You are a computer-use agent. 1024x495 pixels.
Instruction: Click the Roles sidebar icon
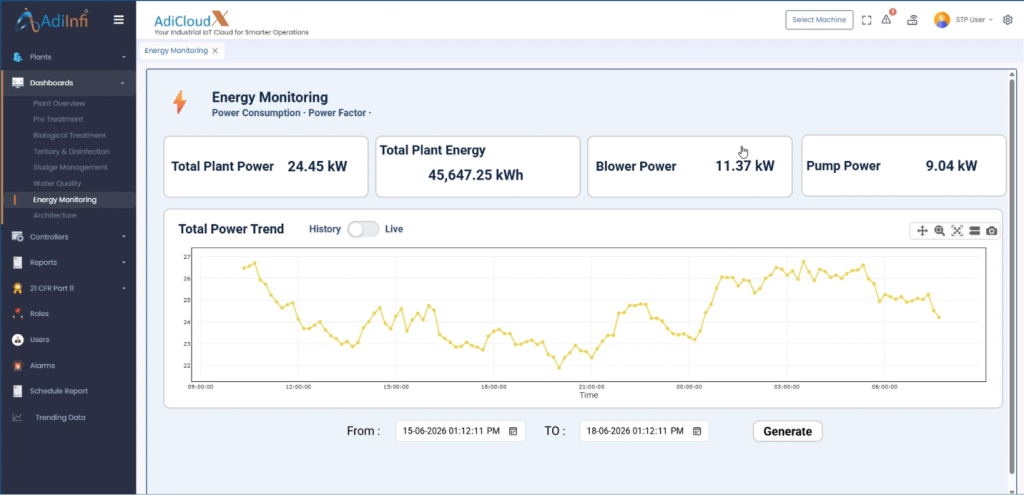[18, 314]
